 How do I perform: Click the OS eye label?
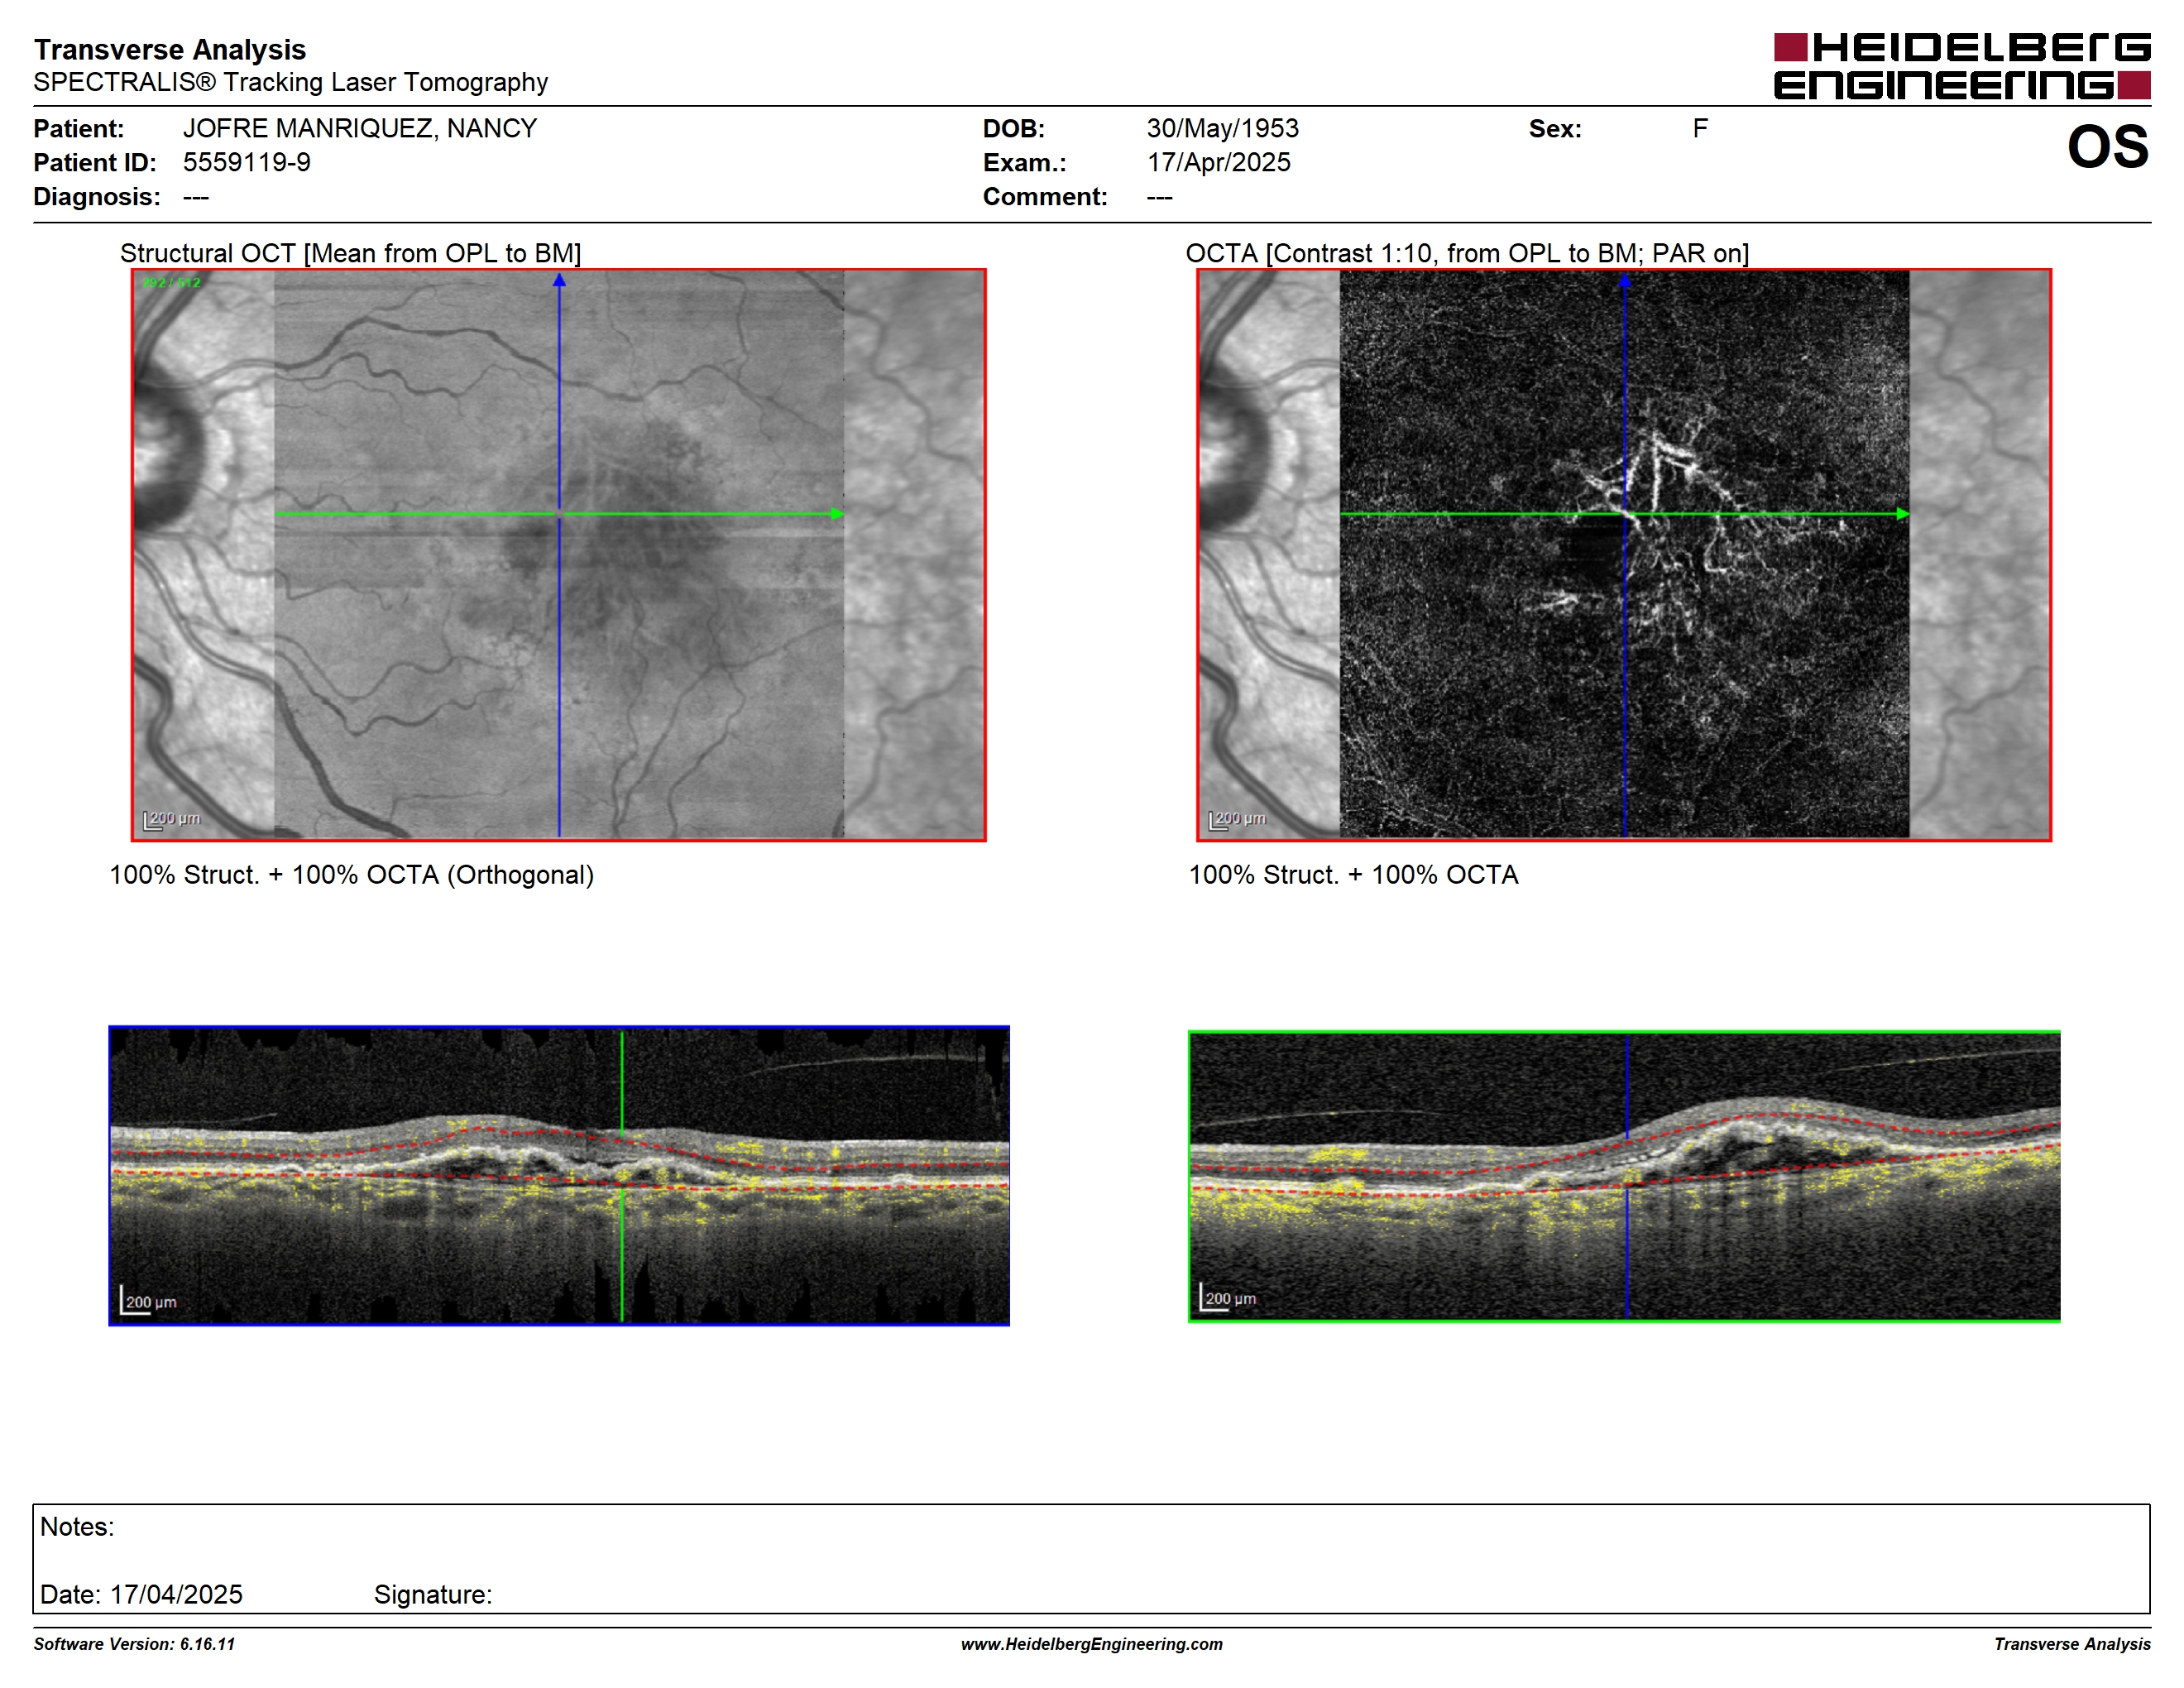pos(2107,147)
